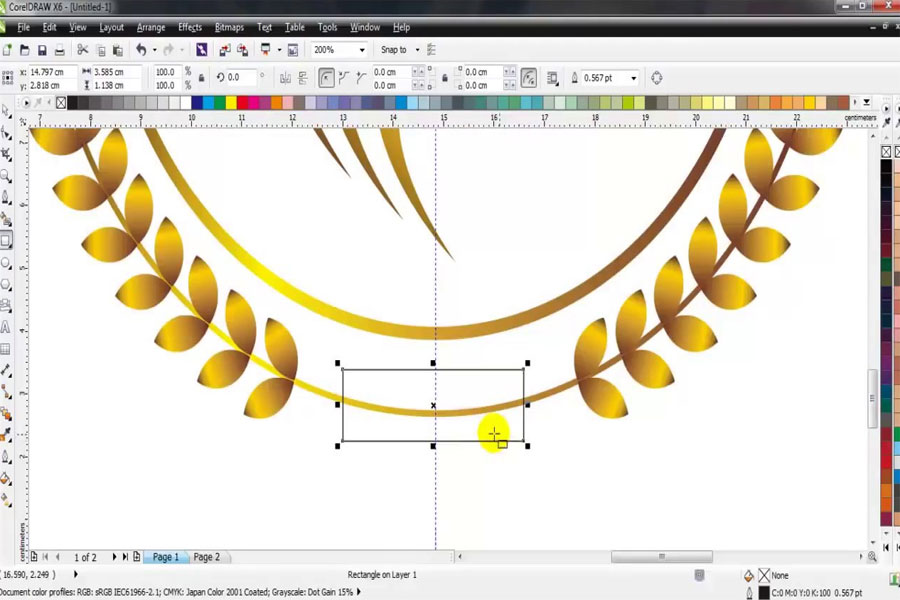Open outline width 0.567 pt dropdown
The image size is (900, 600).
coord(634,78)
